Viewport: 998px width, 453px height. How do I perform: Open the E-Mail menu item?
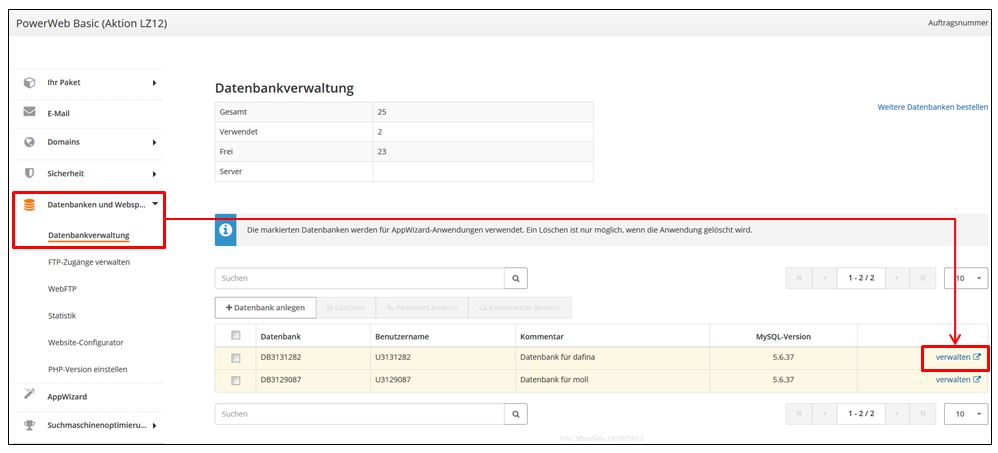pyautogui.click(x=59, y=114)
